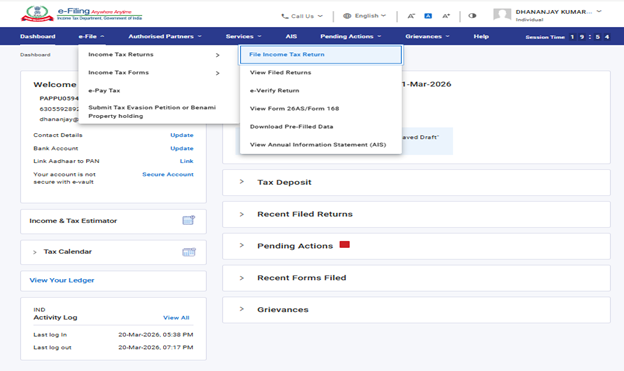Open the Services menu
The image size is (624, 371).
pyautogui.click(x=244, y=36)
